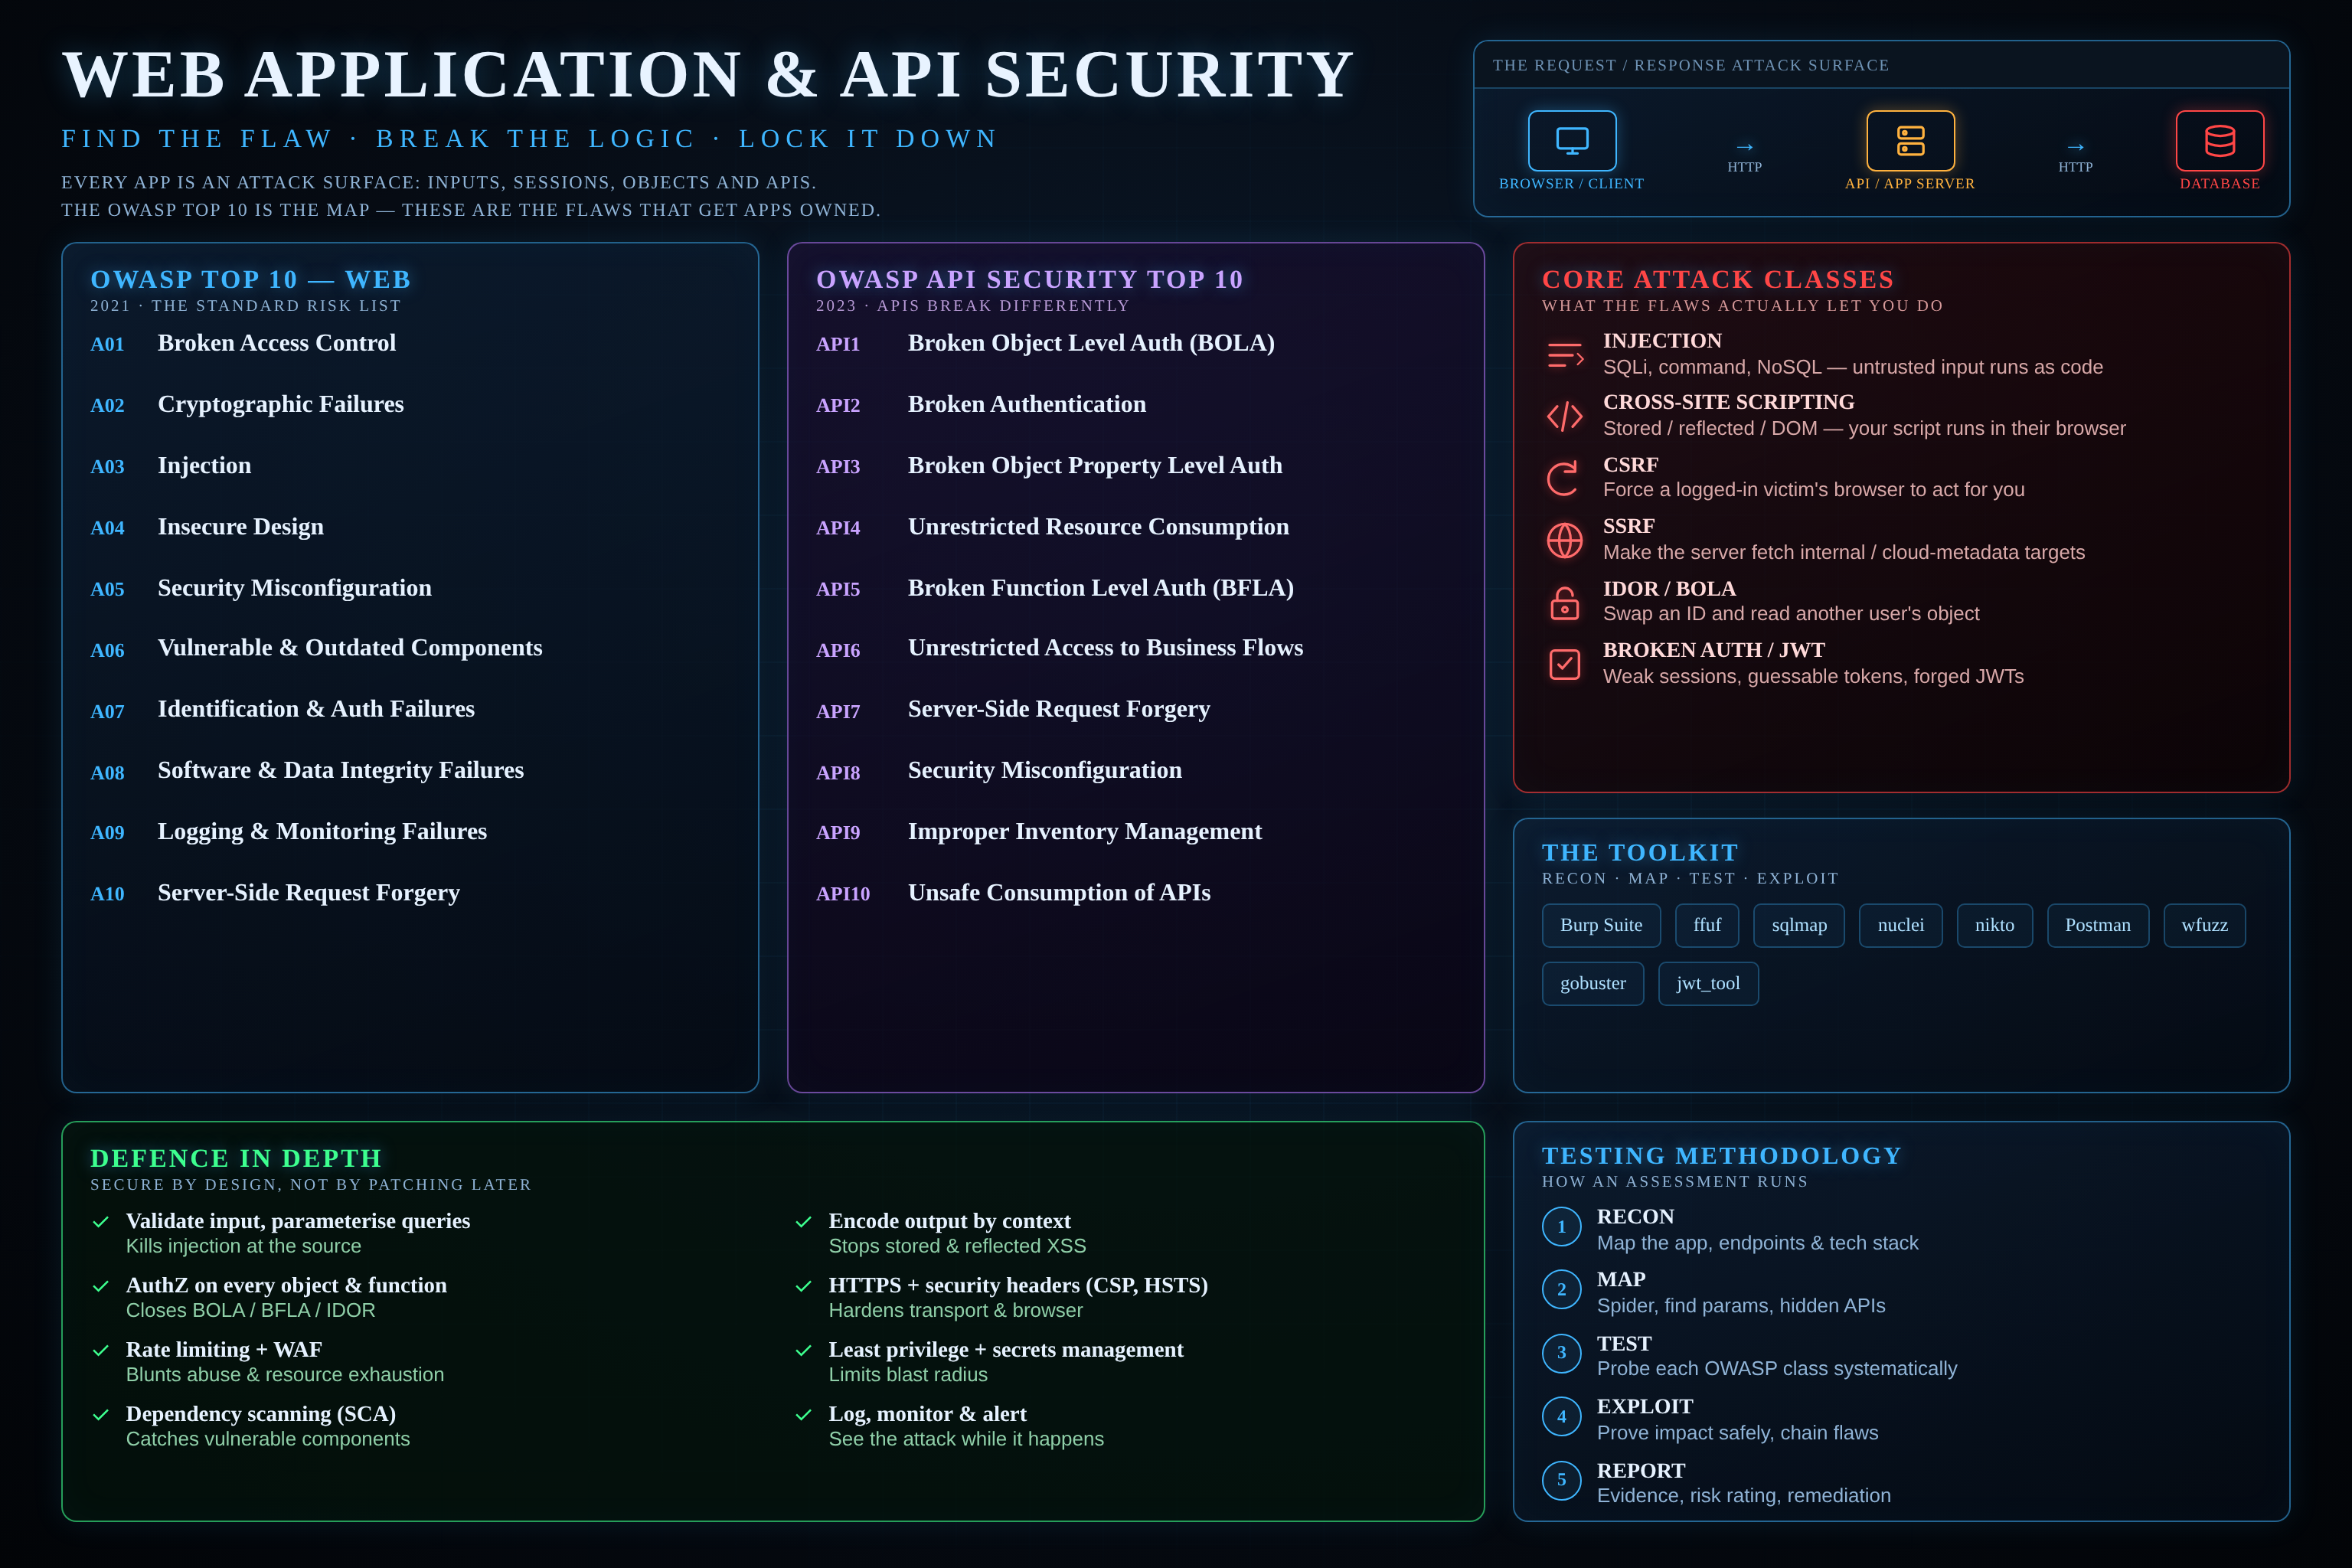Click checkmark beside Rate limiting + WAF
The width and height of the screenshot is (2352, 1568).
coord(101,1351)
